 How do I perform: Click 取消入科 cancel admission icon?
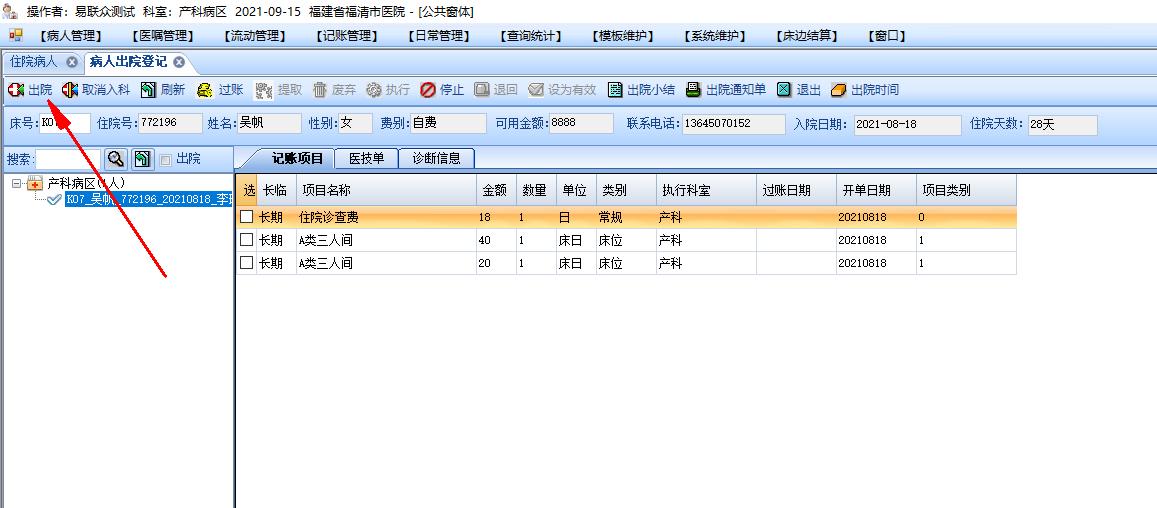(70, 90)
